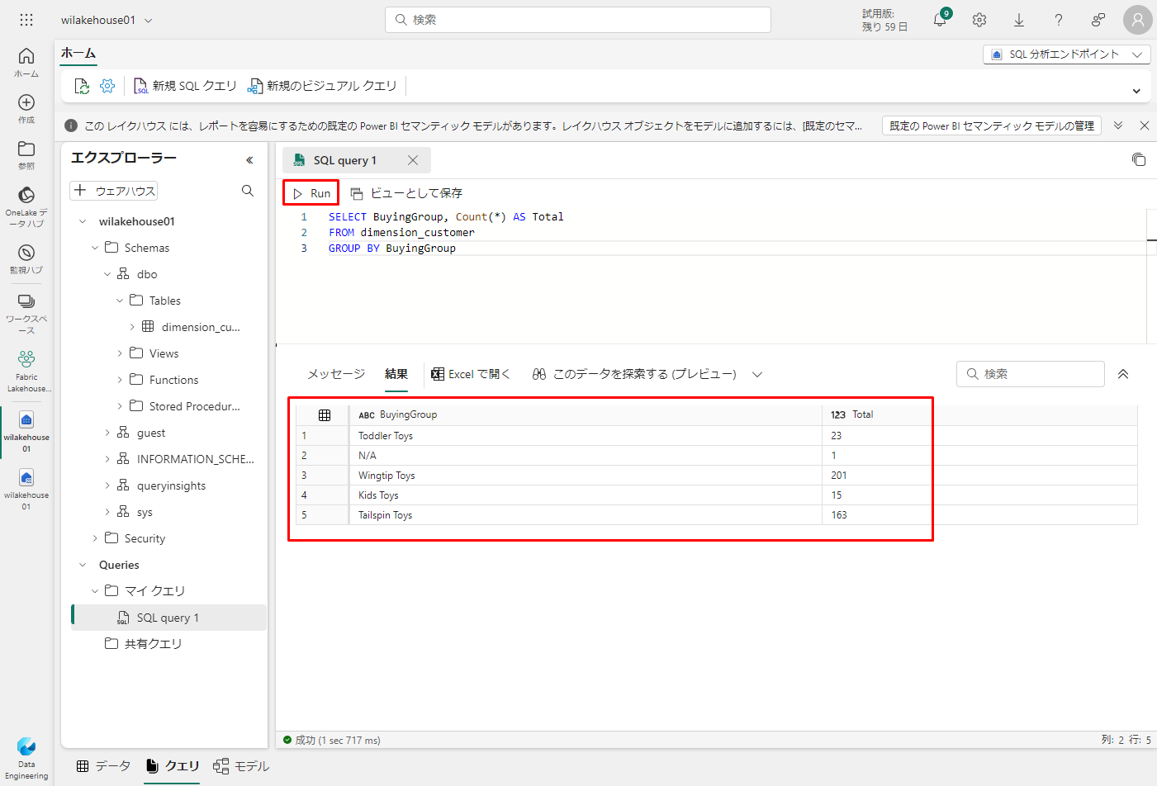The image size is (1157, 786).
Task: Click the top 検索 search box
Action: [578, 20]
